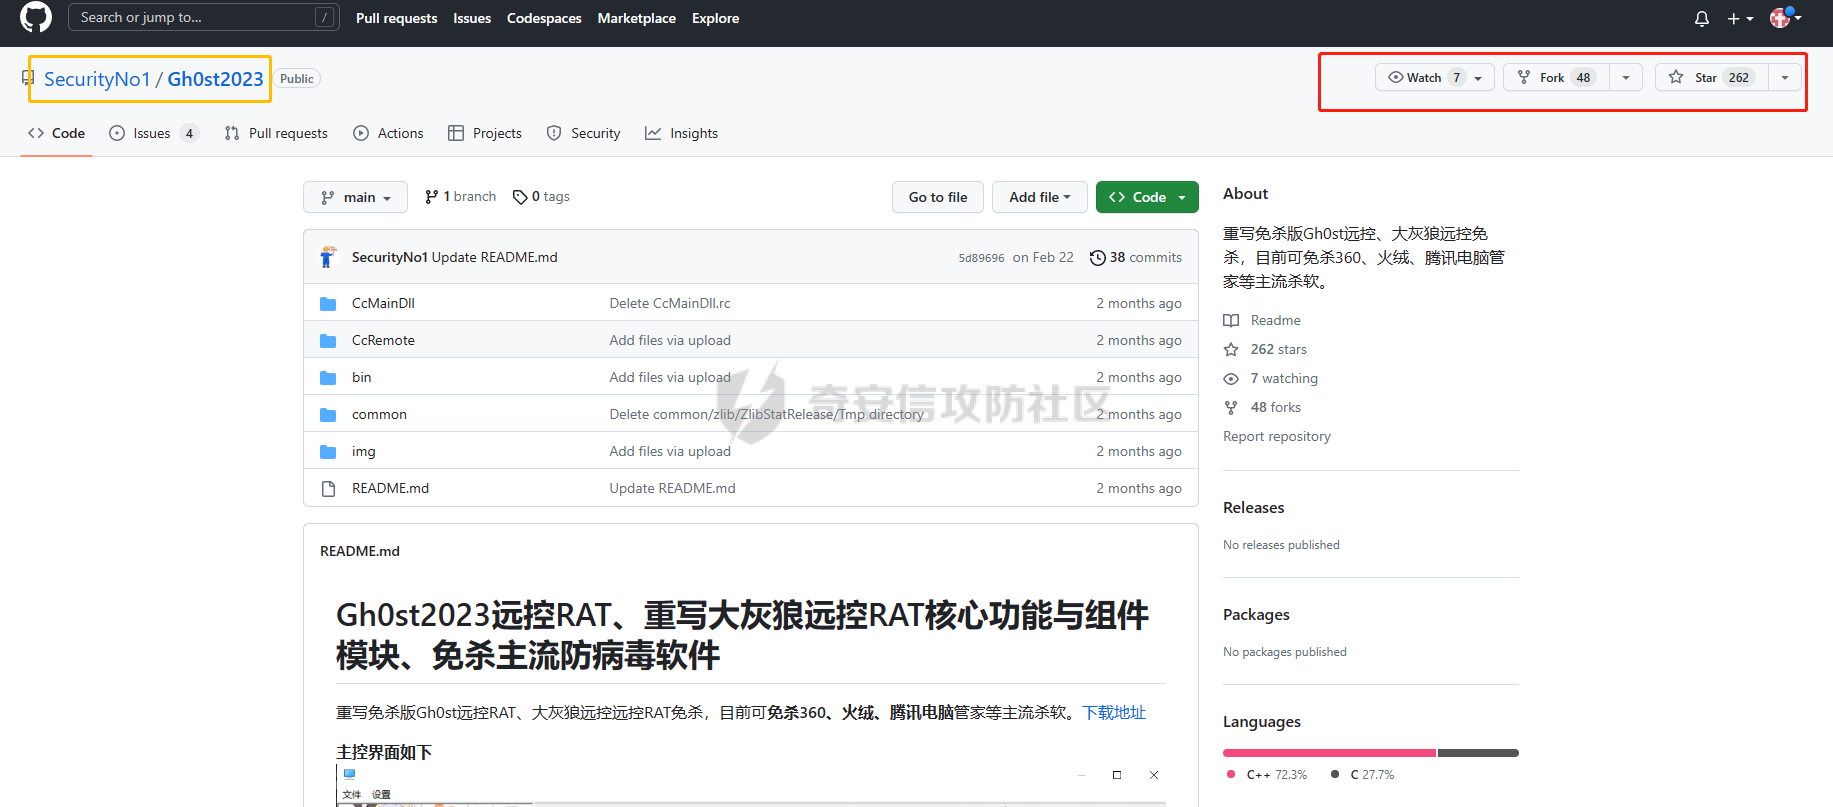Open the Projects tab

click(485, 133)
